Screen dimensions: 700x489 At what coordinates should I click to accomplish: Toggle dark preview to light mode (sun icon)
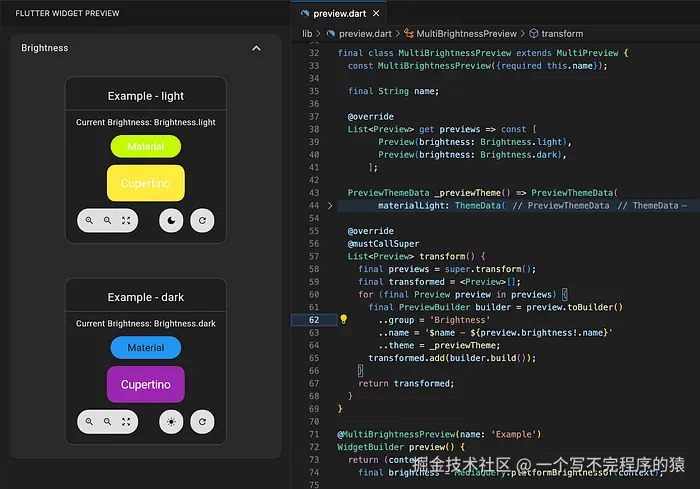pos(171,422)
